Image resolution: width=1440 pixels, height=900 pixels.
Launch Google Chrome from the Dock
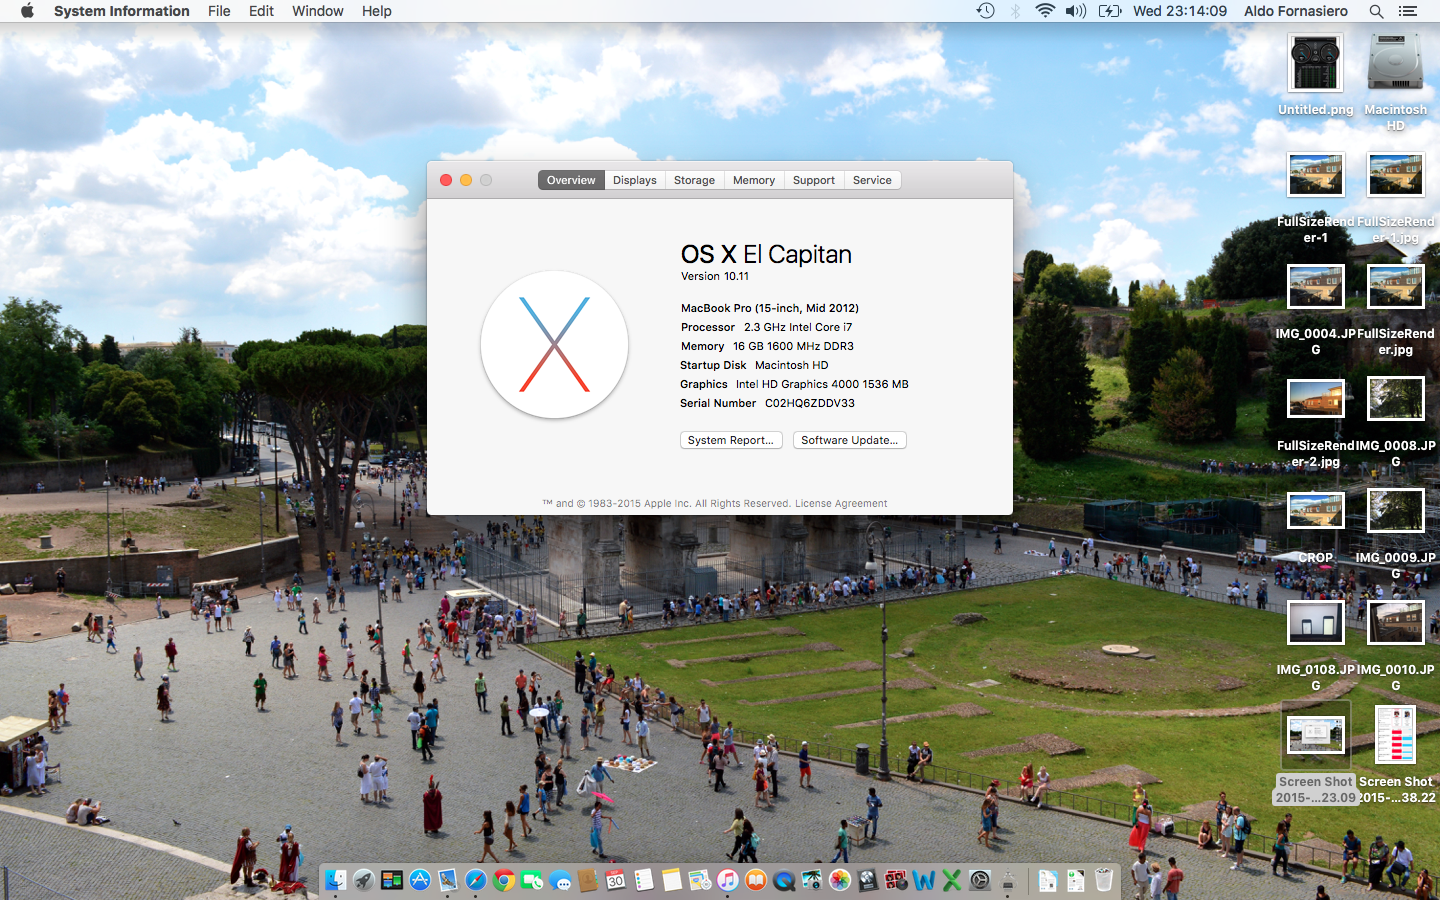(504, 880)
